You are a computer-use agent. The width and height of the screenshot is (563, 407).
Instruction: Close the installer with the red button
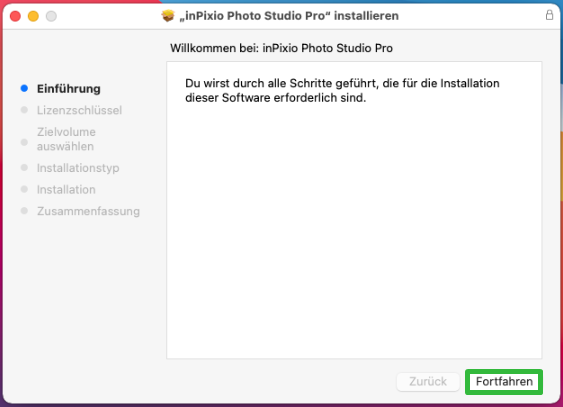point(15,16)
